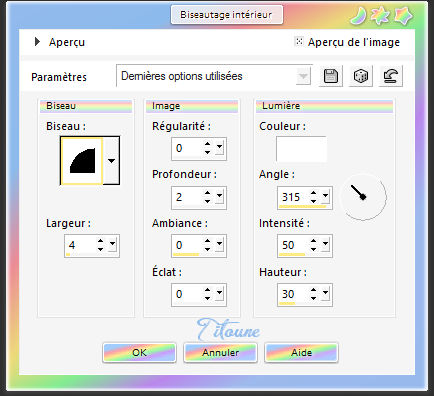
Task: Toggle the Aperçu de l'image checkbox
Action: 299,41
